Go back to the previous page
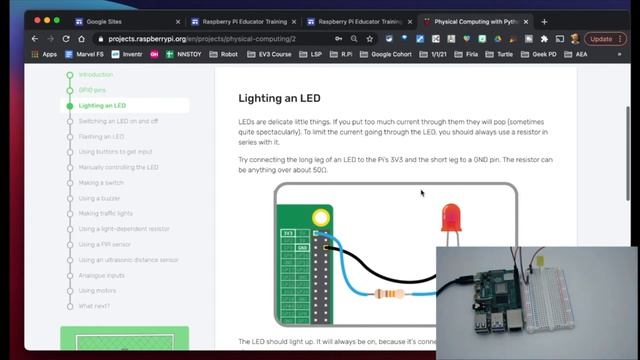The height and width of the screenshot is (360, 640). tap(35, 39)
